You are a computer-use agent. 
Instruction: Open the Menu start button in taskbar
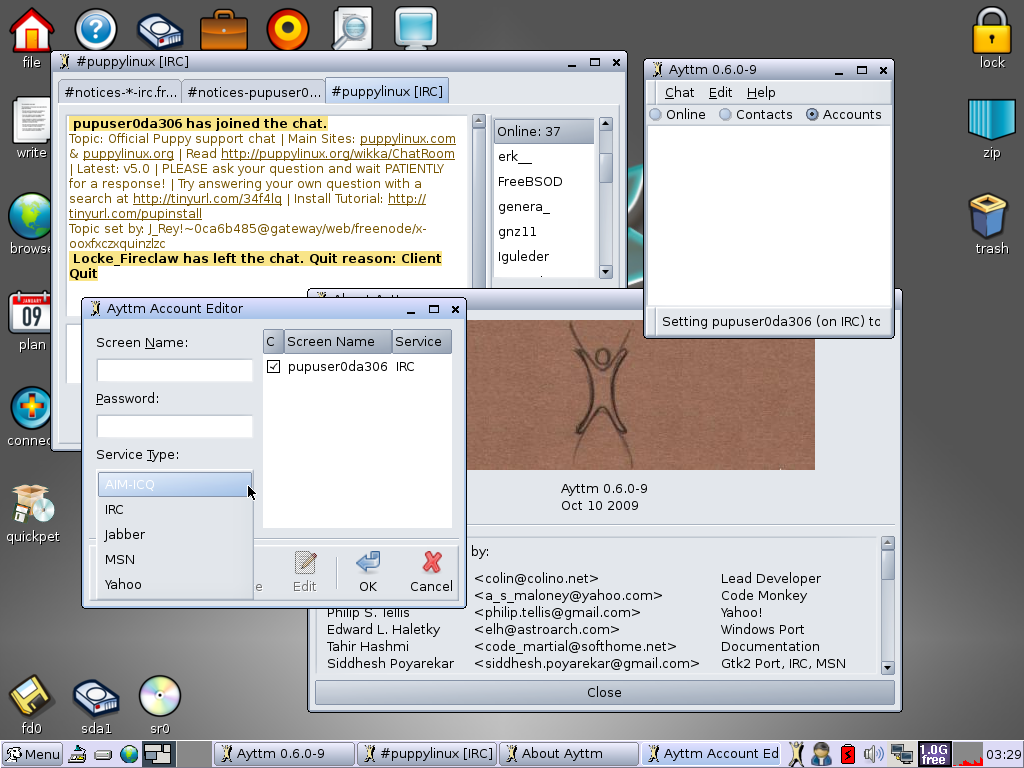pyautogui.click(x=33, y=754)
